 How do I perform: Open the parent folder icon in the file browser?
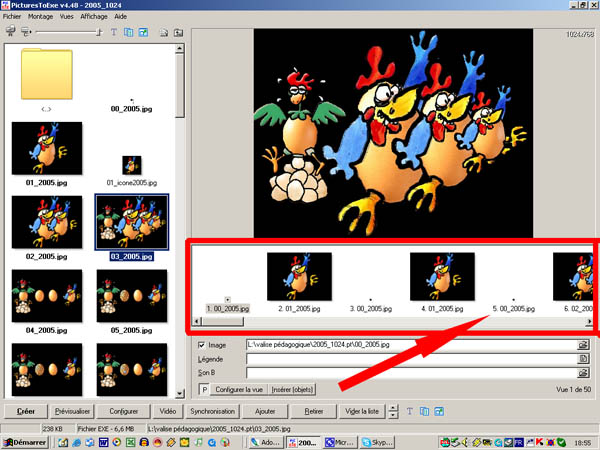pos(46,74)
